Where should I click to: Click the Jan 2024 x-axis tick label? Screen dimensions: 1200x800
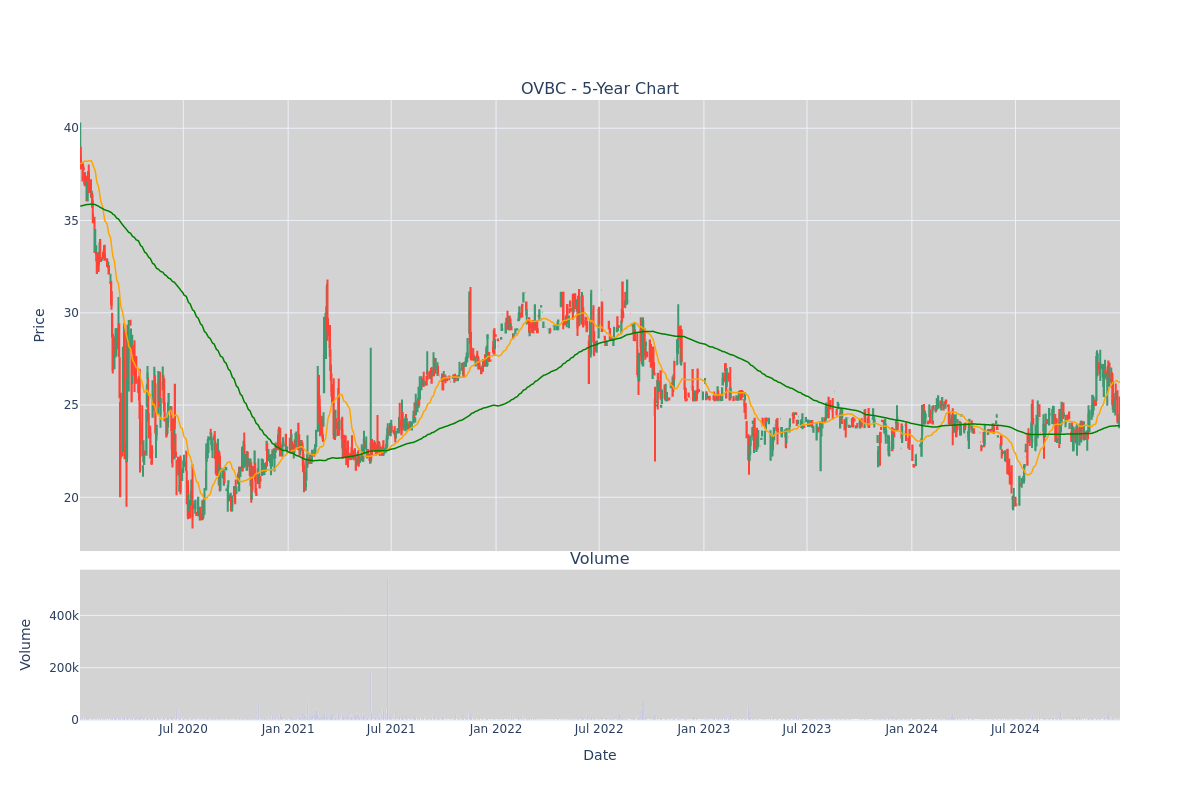(912, 729)
